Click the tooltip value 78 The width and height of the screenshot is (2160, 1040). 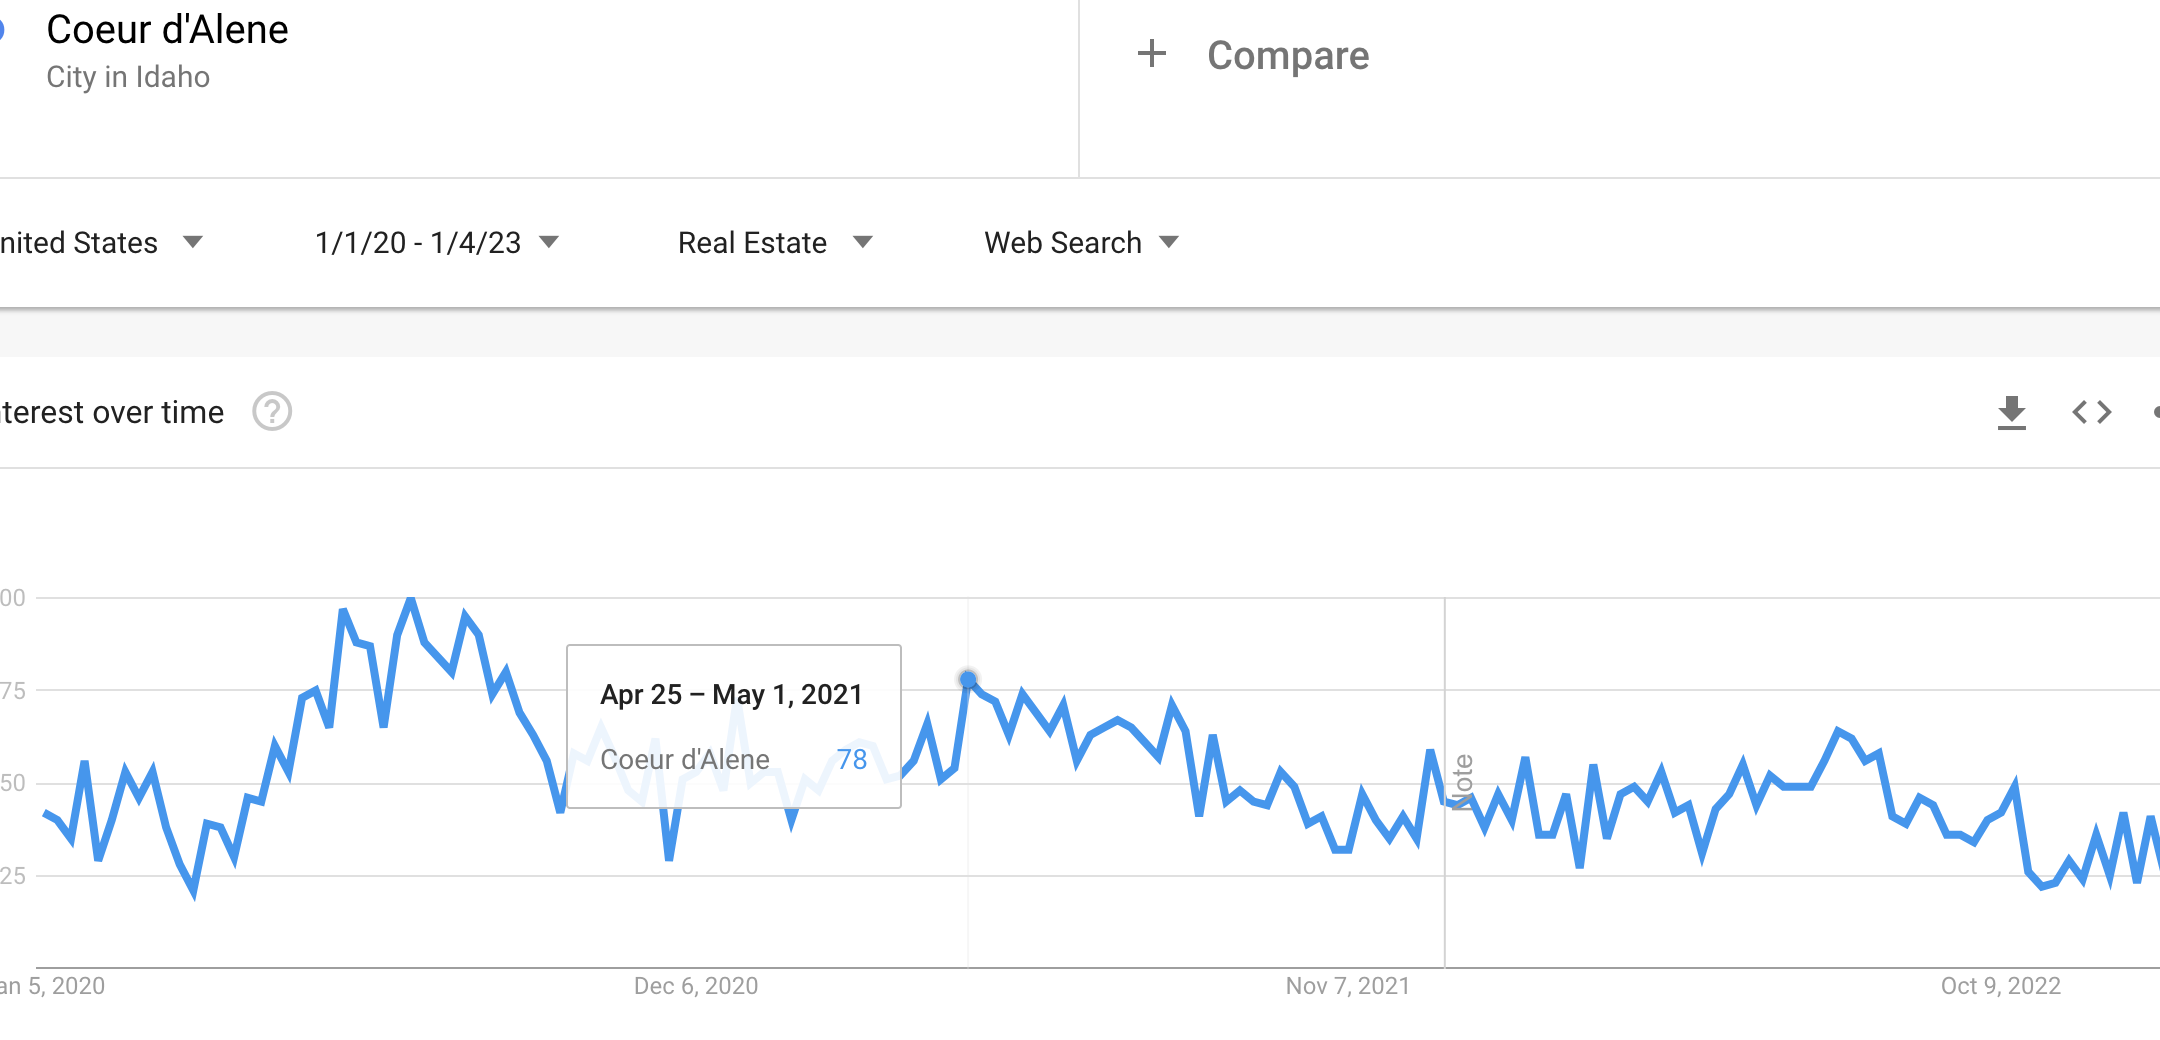coord(852,760)
